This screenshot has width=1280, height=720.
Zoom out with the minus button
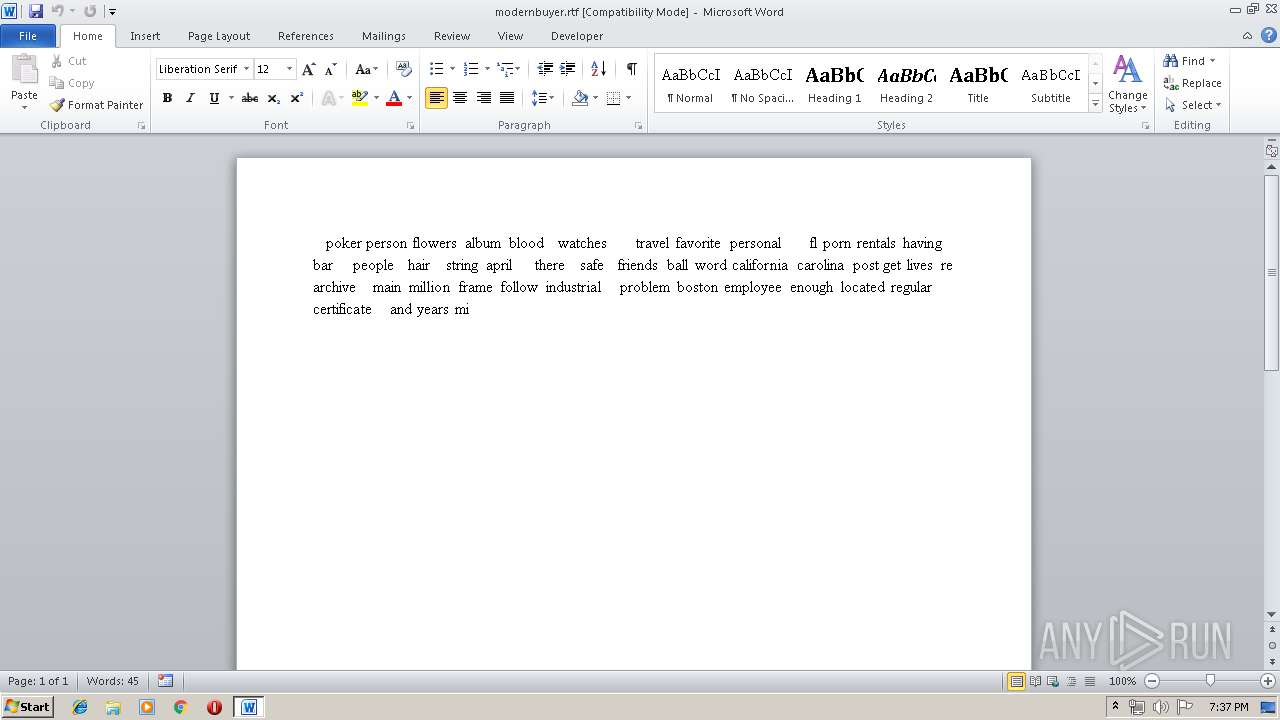point(1151,681)
